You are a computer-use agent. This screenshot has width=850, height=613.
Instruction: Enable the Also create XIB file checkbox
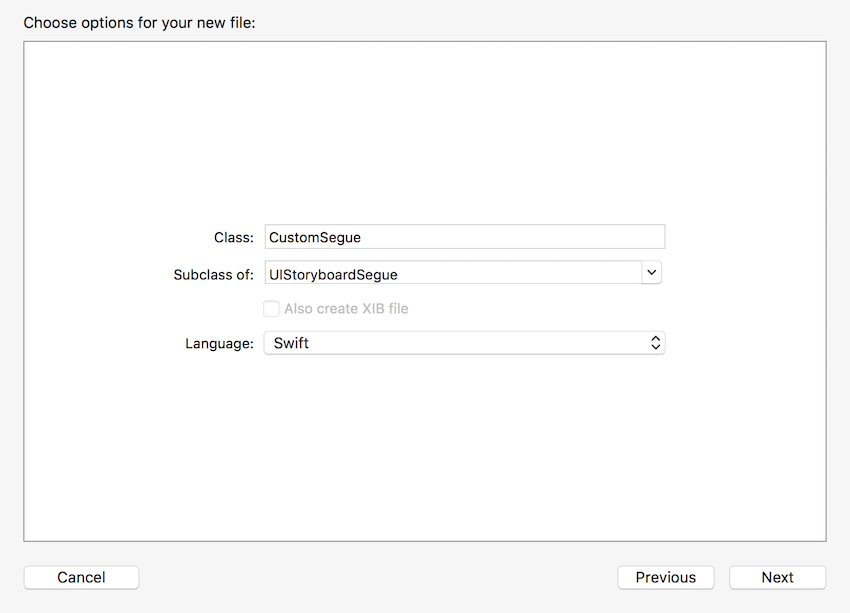coord(271,309)
